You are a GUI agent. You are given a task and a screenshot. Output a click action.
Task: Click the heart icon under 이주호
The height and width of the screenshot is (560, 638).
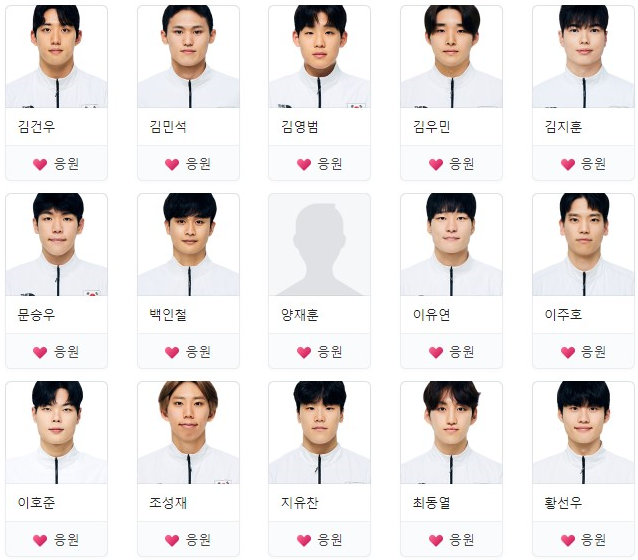point(568,352)
